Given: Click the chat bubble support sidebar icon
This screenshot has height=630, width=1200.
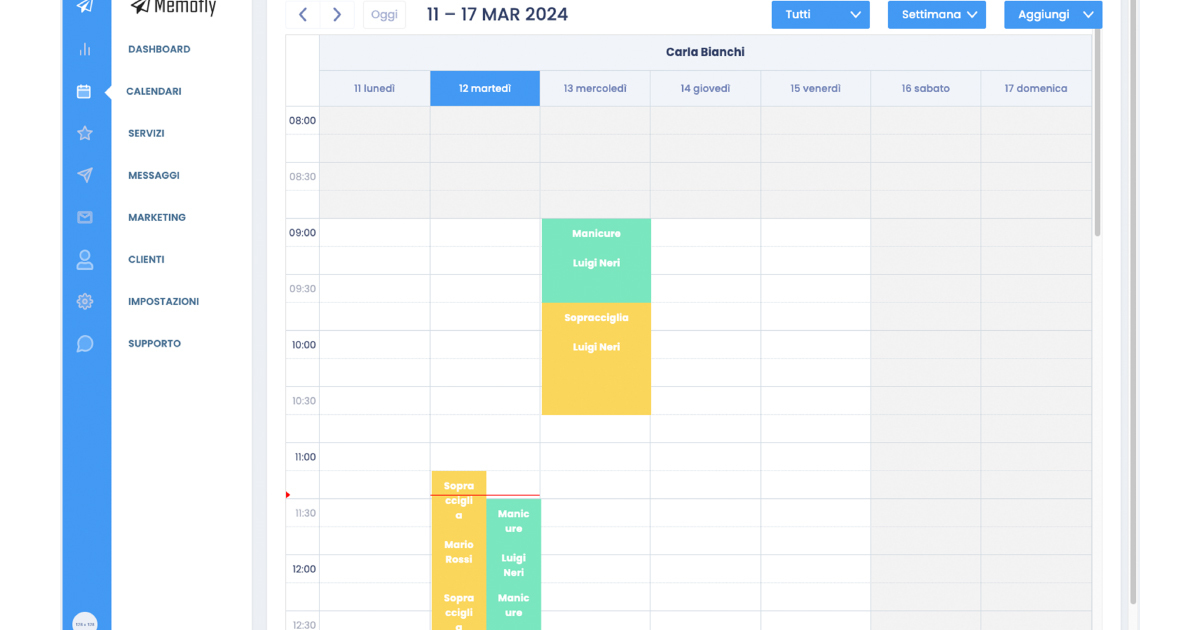Looking at the screenshot, I should point(85,344).
